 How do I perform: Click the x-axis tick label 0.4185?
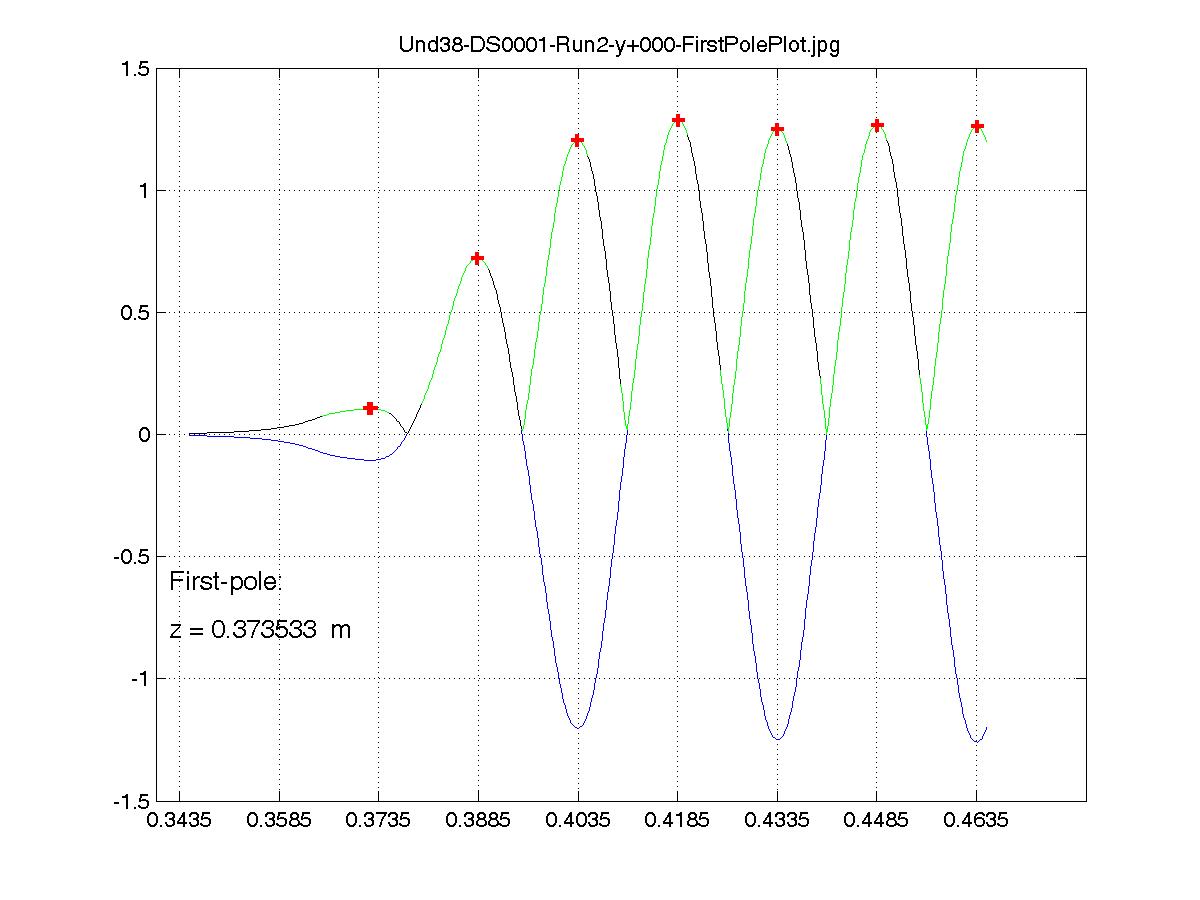tap(678, 822)
